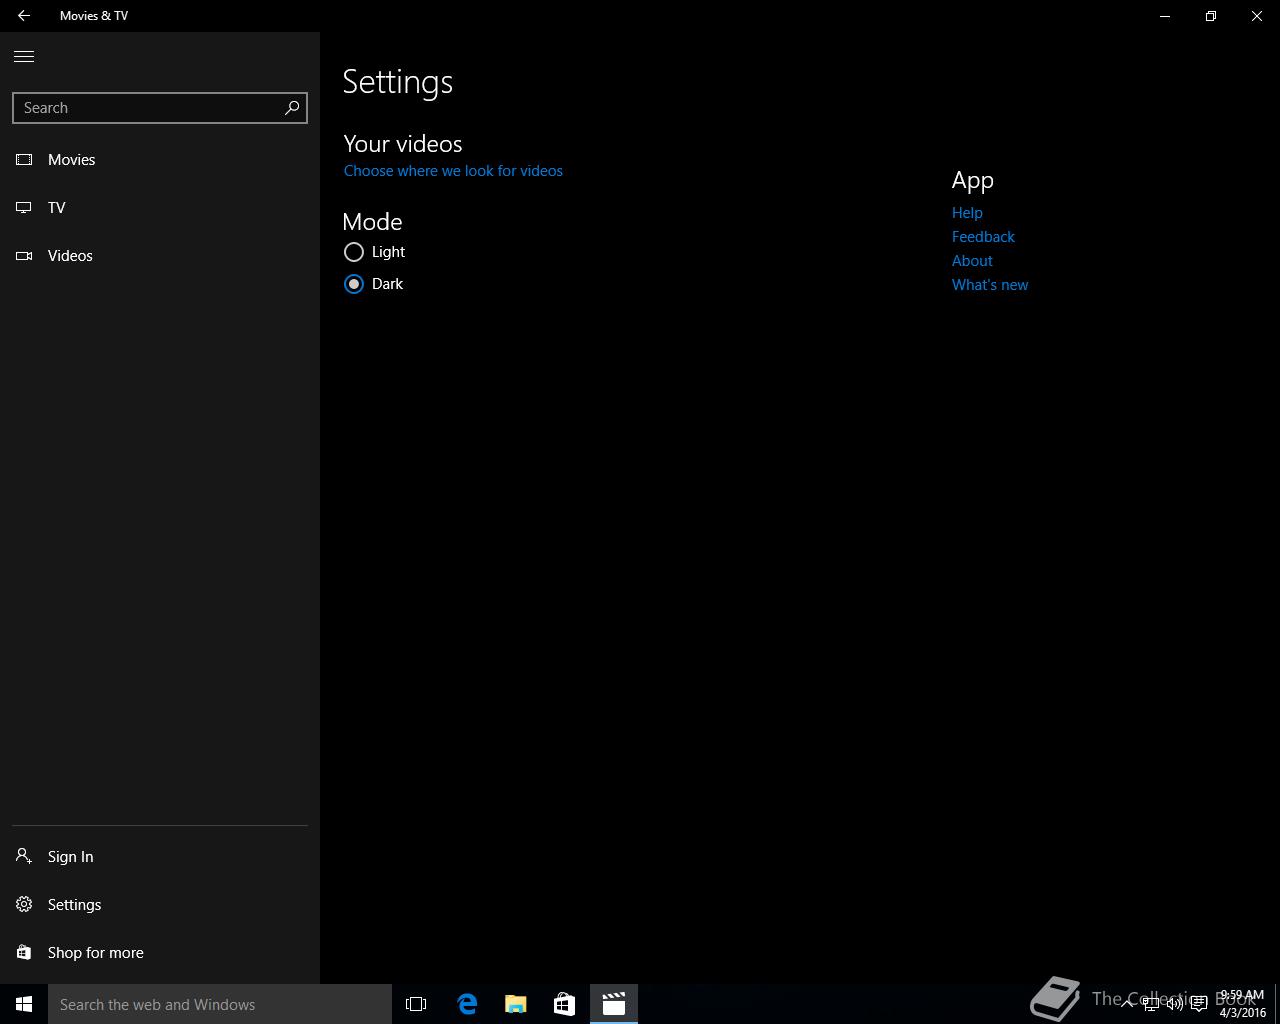Click the Settings gear icon
The width and height of the screenshot is (1280, 1024).
24,905
